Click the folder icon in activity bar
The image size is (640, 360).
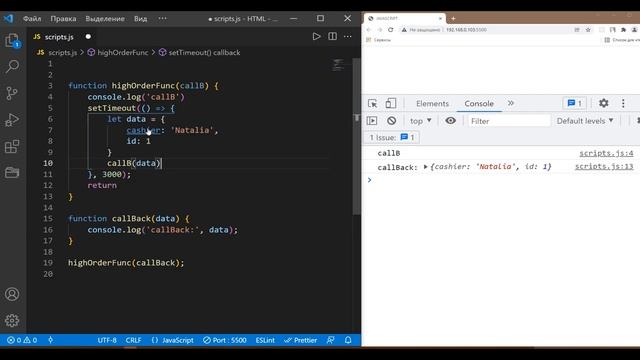tap(12, 173)
